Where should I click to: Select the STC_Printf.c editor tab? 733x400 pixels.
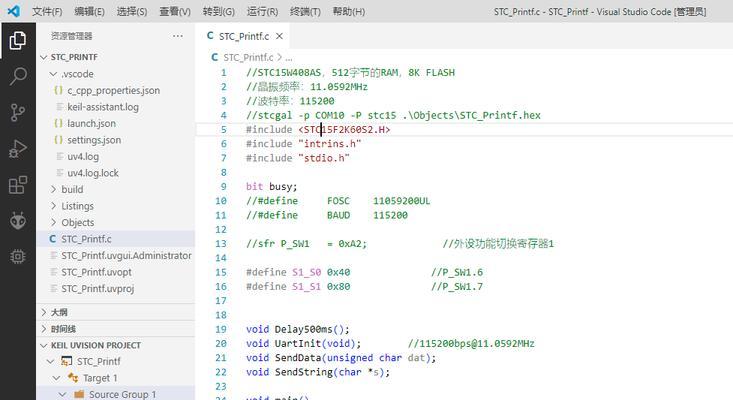tap(244, 36)
